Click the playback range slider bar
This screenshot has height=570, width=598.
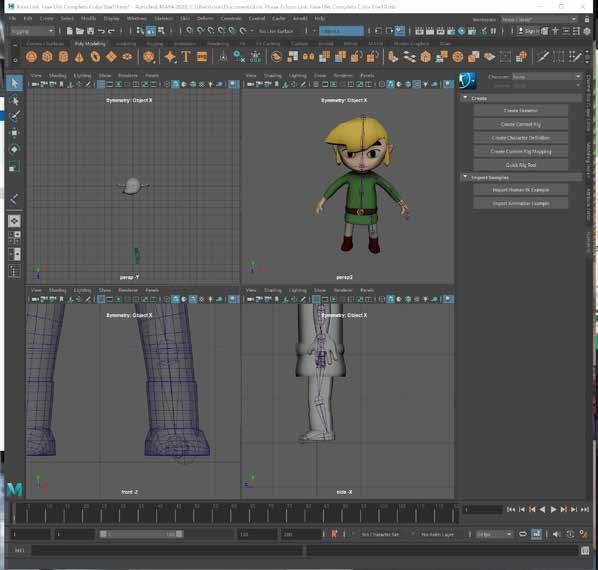(x=141, y=534)
